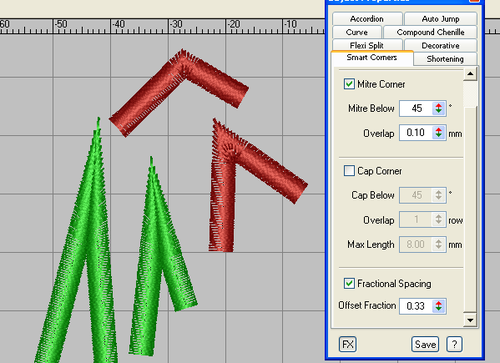The width and height of the screenshot is (500, 363).
Task: Toggle the Fractional Spacing checkbox
Action: (349, 283)
